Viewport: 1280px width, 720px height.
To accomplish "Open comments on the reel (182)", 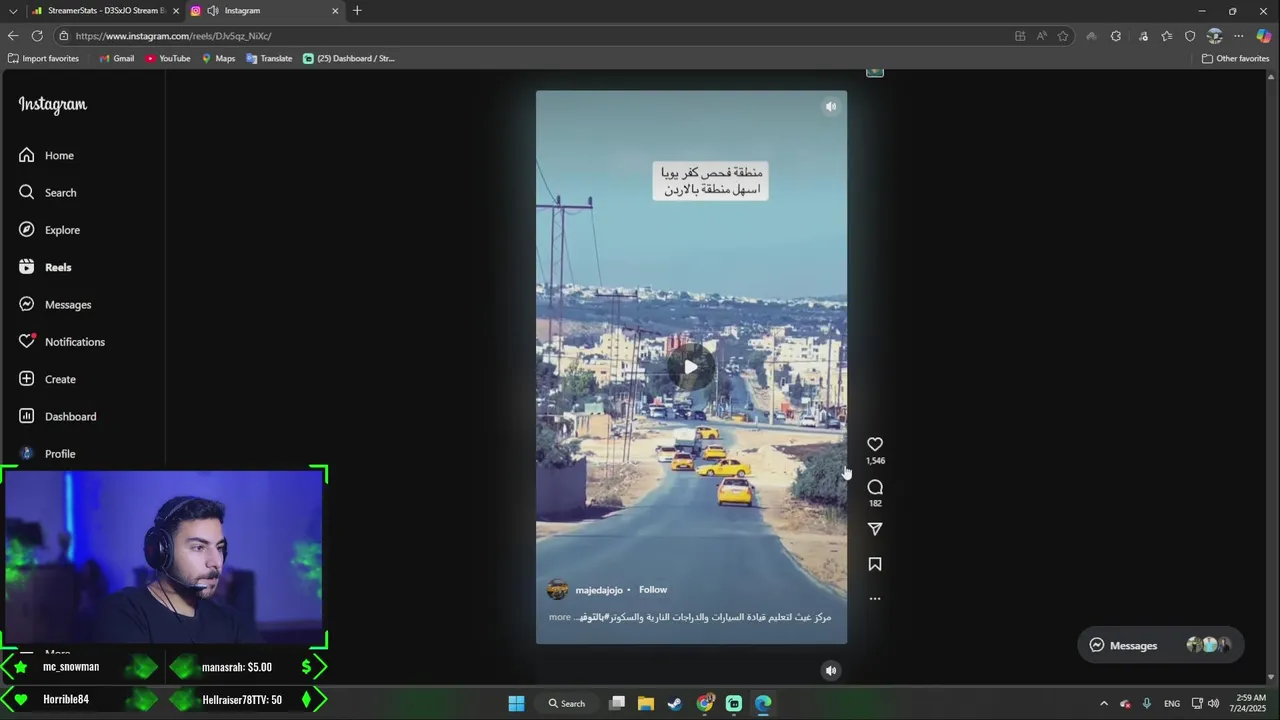I will 875,487.
